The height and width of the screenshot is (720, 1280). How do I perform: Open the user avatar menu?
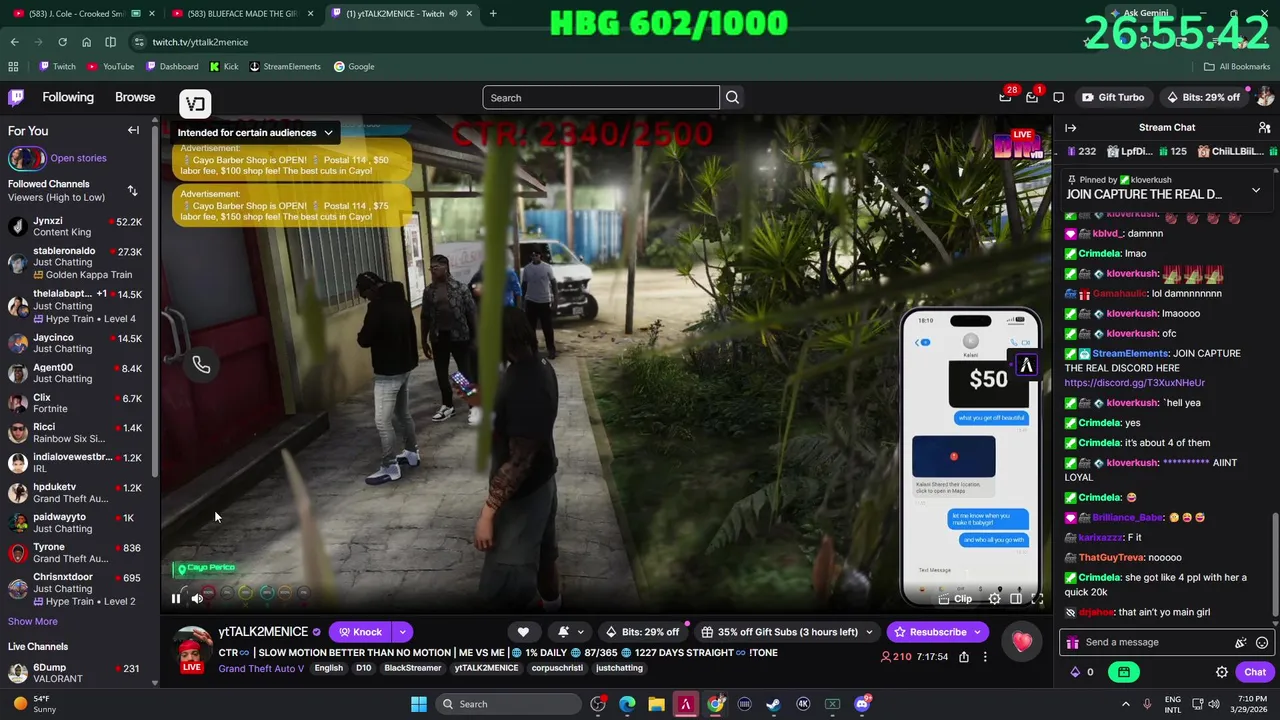click(1265, 97)
